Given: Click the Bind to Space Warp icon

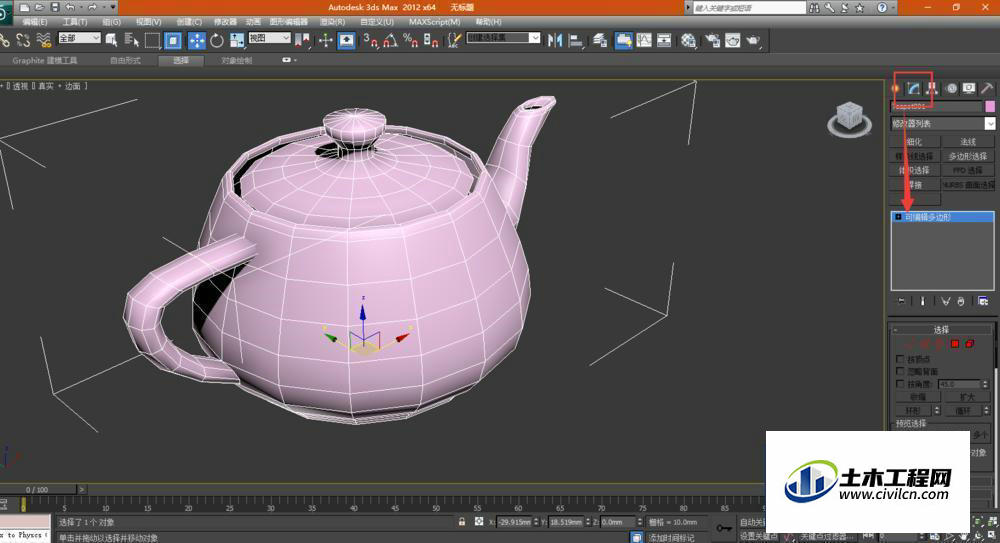Looking at the screenshot, I should [43, 40].
